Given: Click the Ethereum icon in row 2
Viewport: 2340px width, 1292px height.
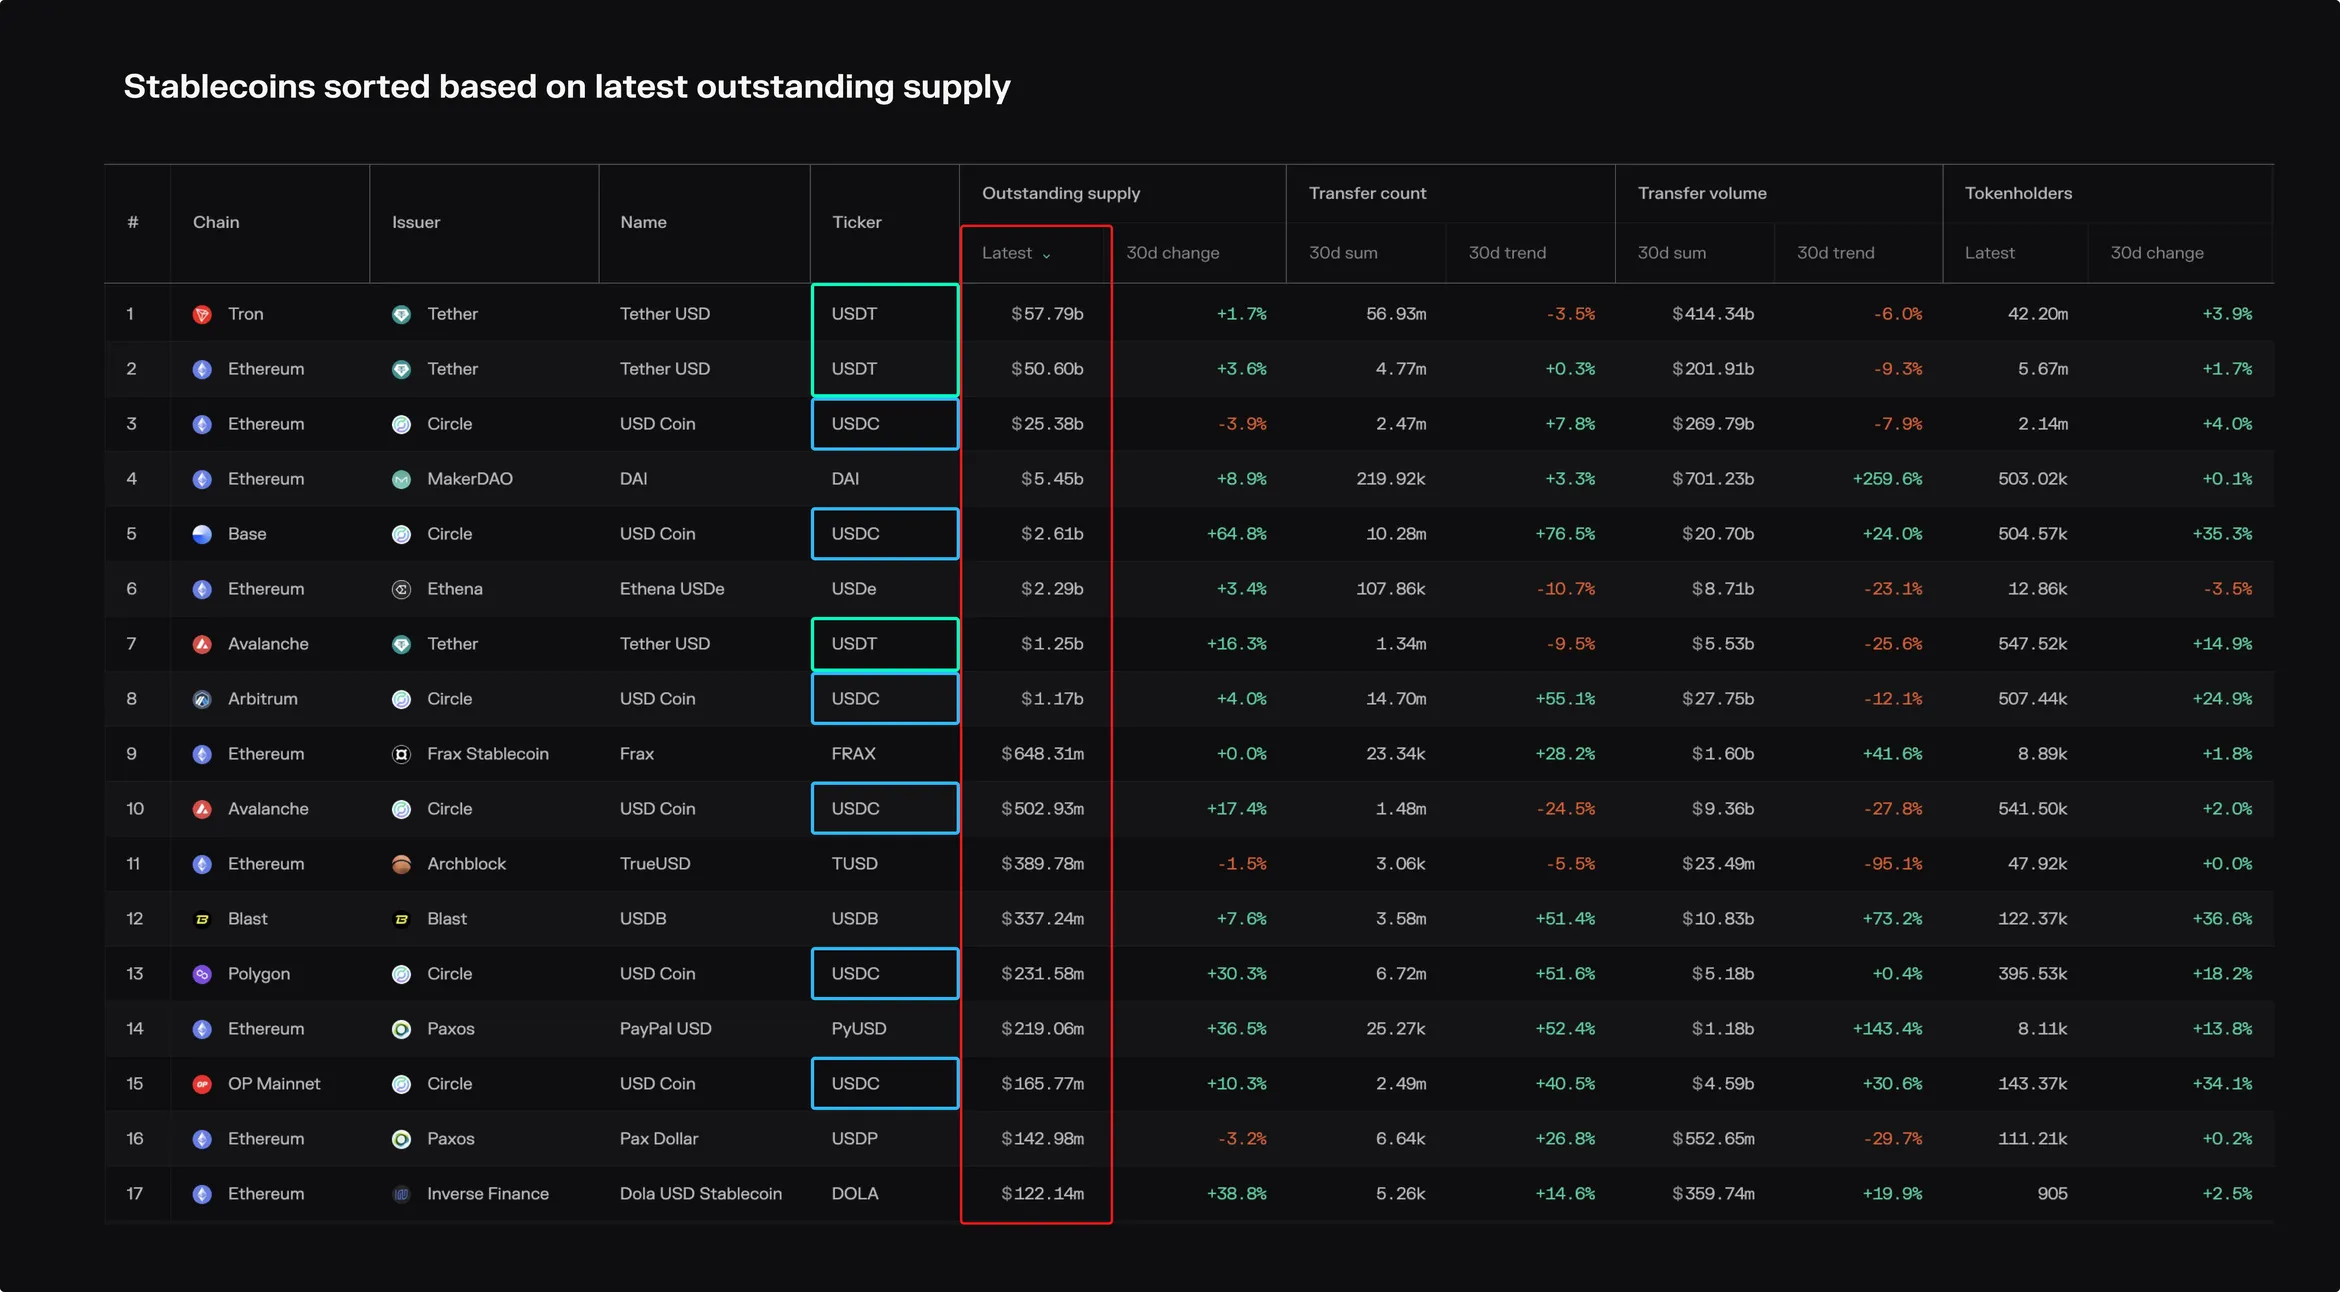Looking at the screenshot, I should tap(202, 369).
